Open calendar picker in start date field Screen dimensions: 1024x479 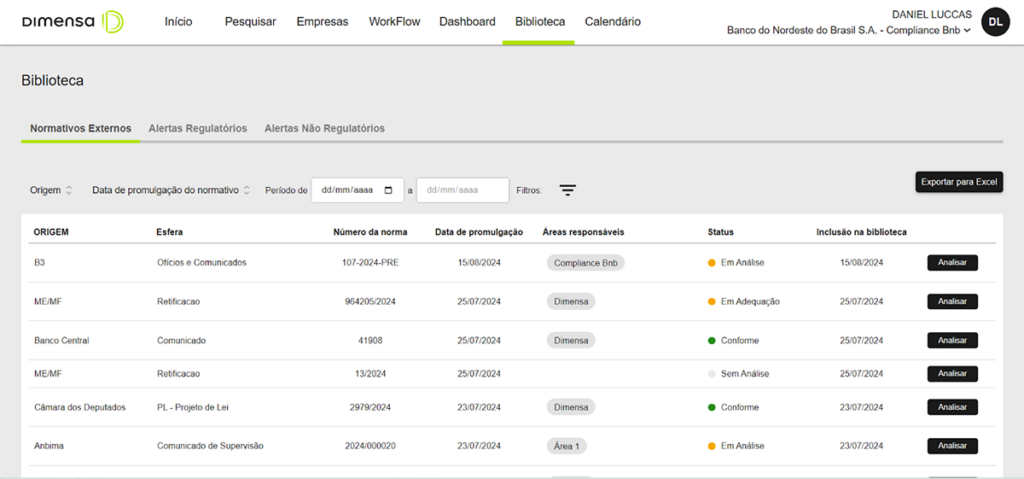(x=389, y=190)
